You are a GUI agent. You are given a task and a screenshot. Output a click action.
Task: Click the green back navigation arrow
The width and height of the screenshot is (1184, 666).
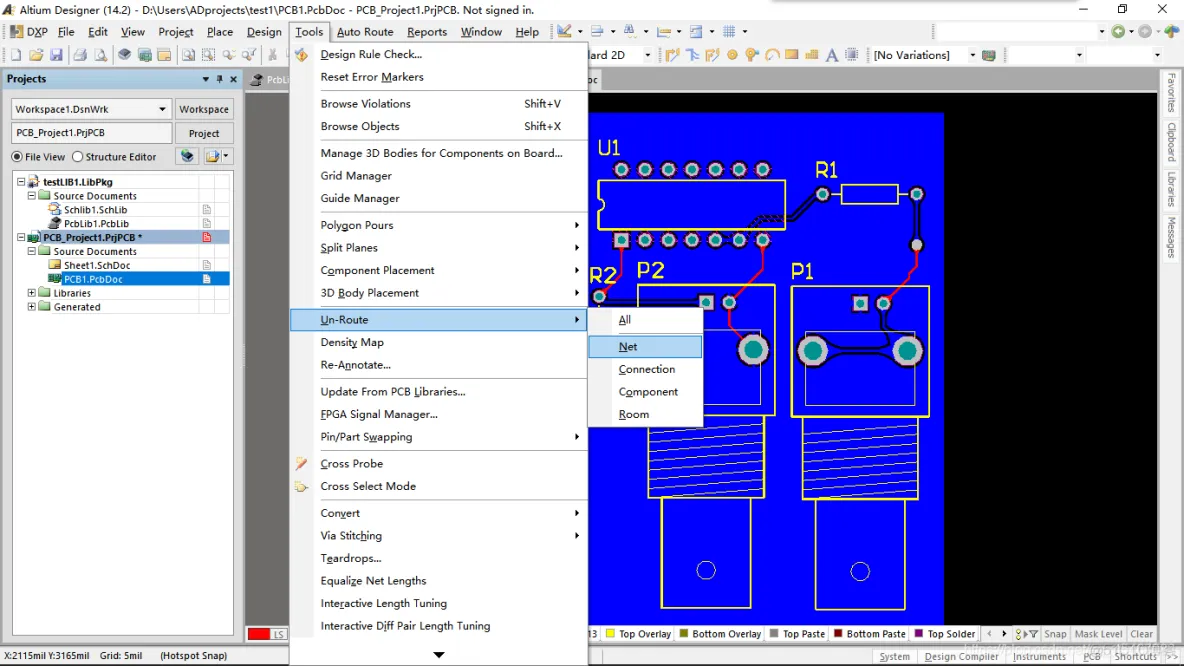click(1118, 32)
